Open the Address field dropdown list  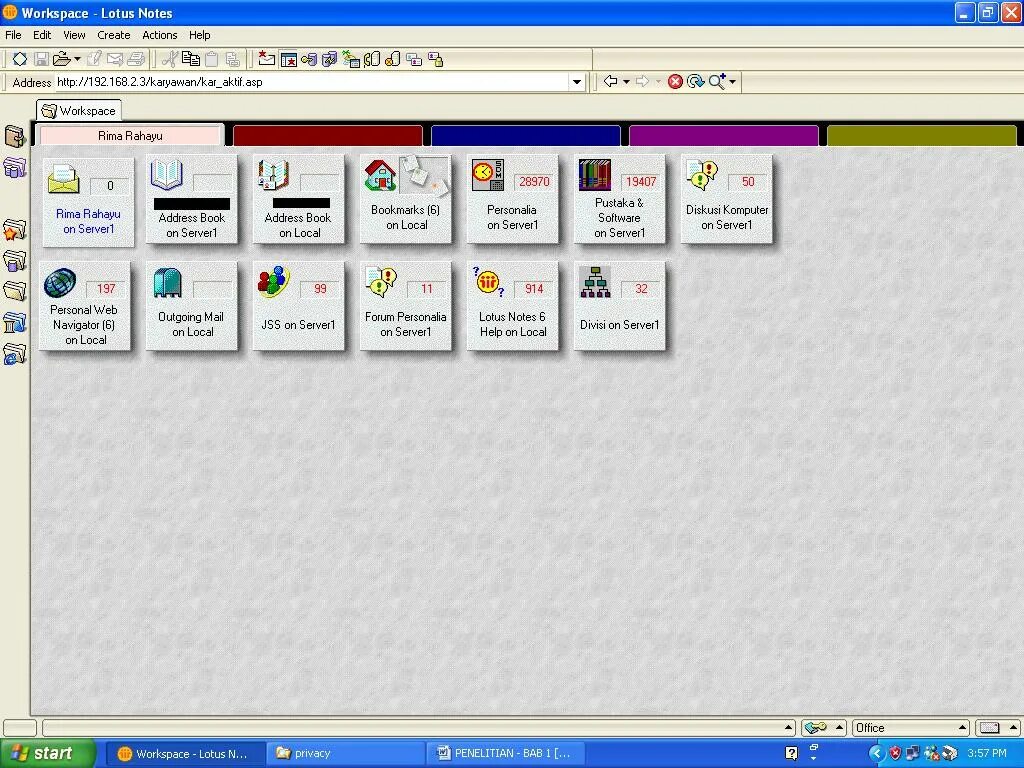coord(578,81)
